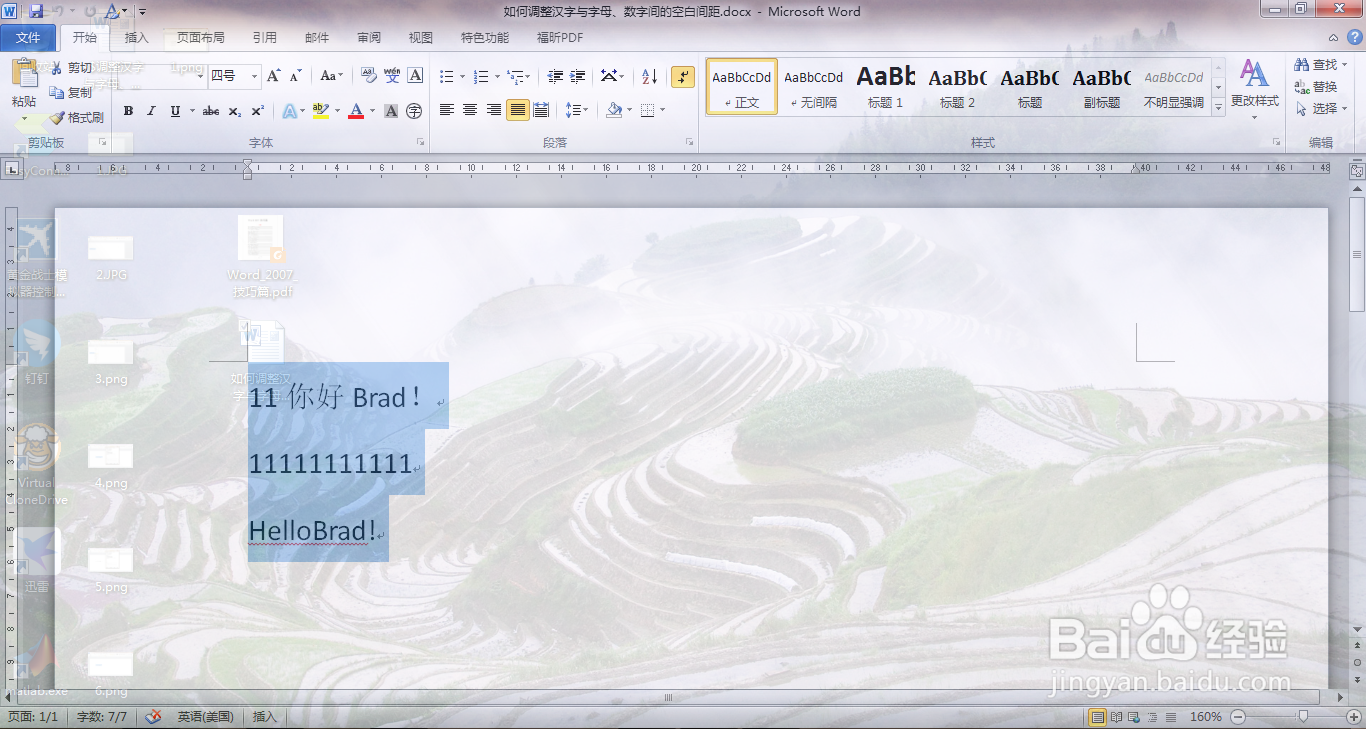Click the 字数: 7/7 word count
Viewport: 1366px width, 729px height.
pos(102,717)
